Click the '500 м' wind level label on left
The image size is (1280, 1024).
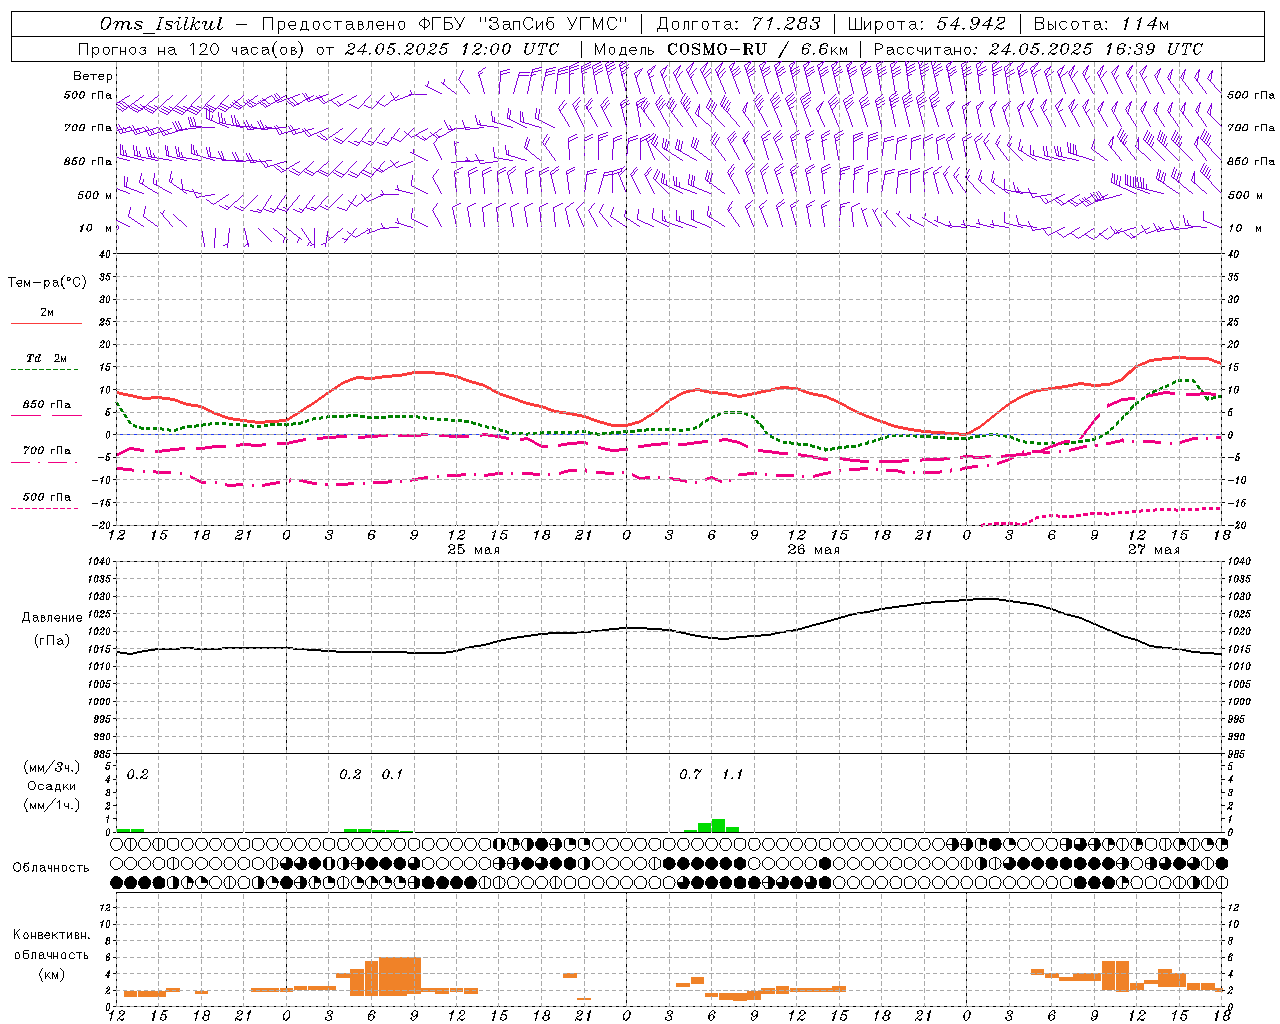click(x=95, y=195)
